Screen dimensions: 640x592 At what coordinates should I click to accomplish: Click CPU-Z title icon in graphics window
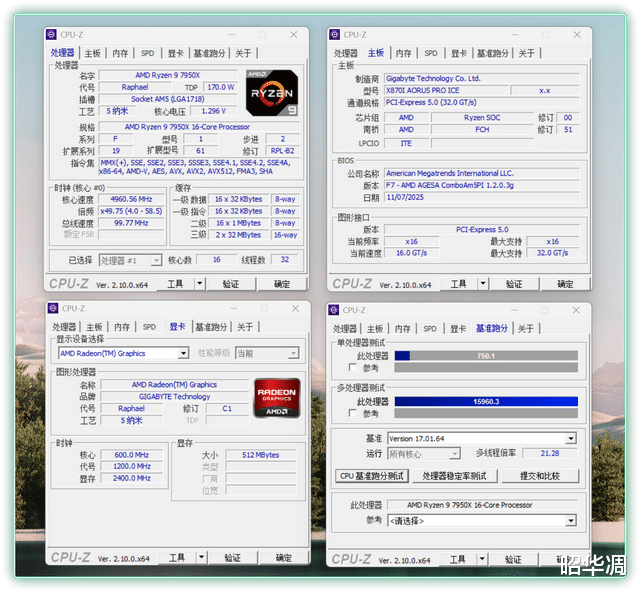53,309
